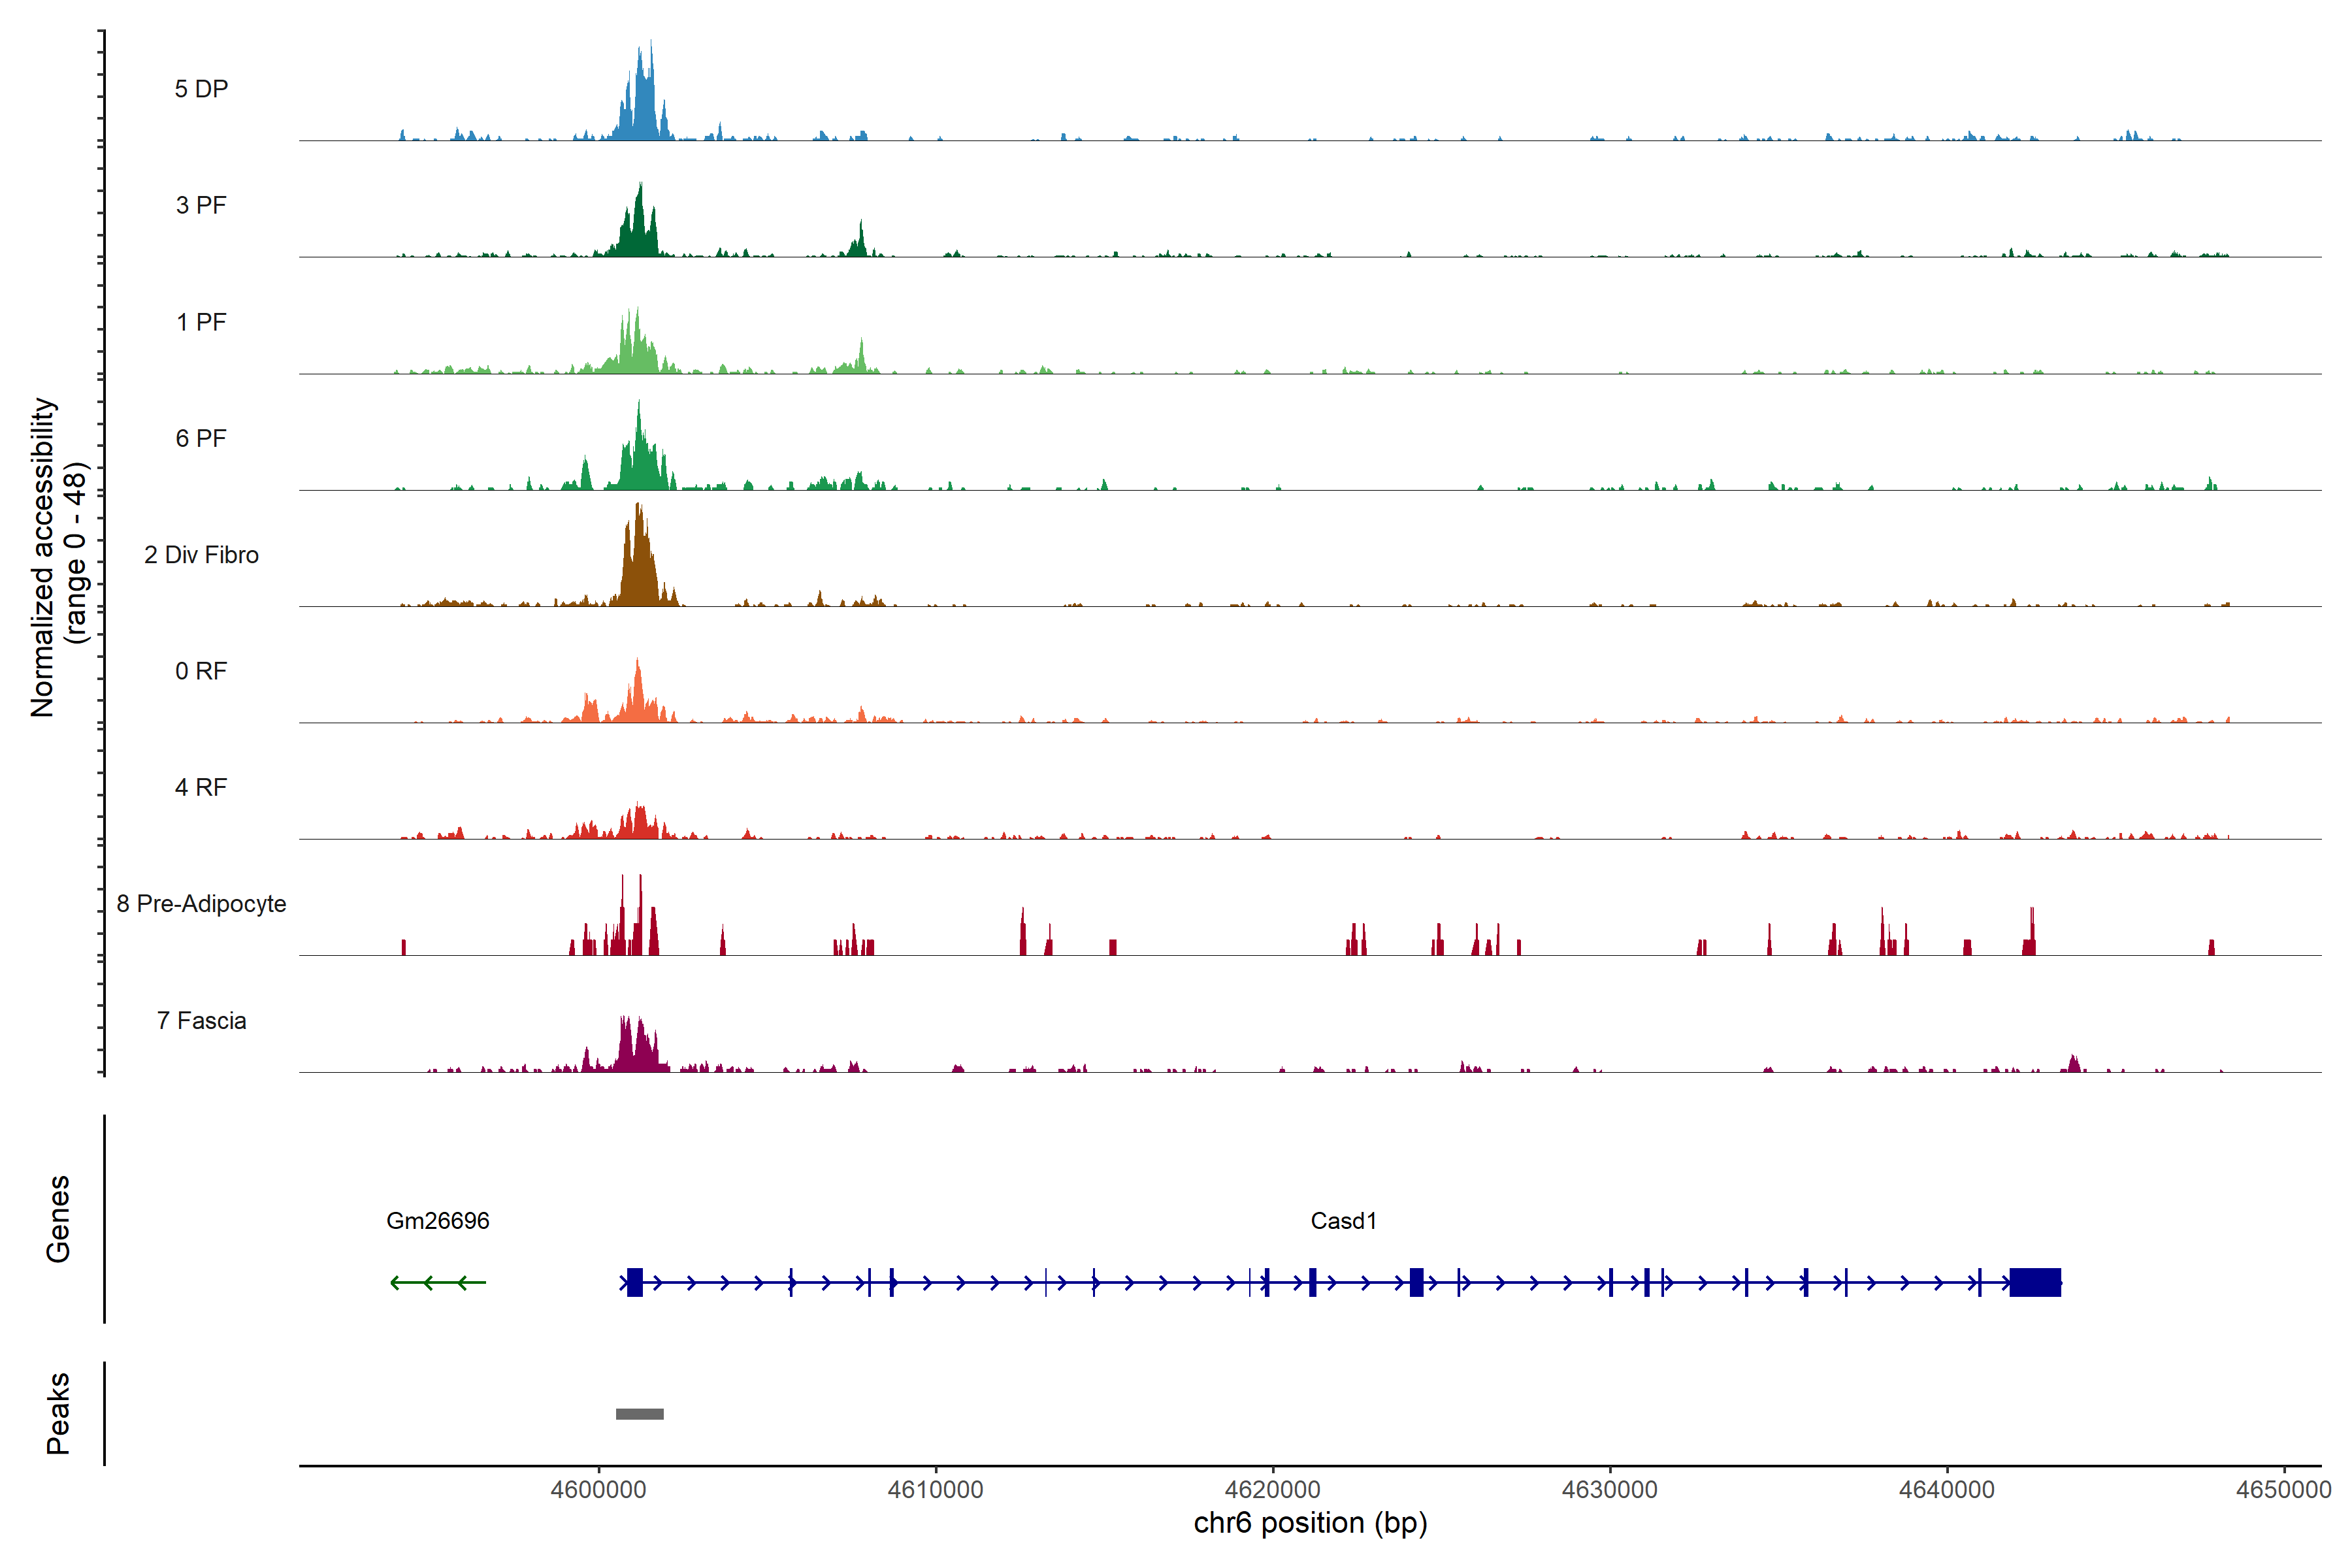This screenshot has width=2352, height=1568.
Task: Click the 2 Div Fibro track label
Action: [201, 555]
